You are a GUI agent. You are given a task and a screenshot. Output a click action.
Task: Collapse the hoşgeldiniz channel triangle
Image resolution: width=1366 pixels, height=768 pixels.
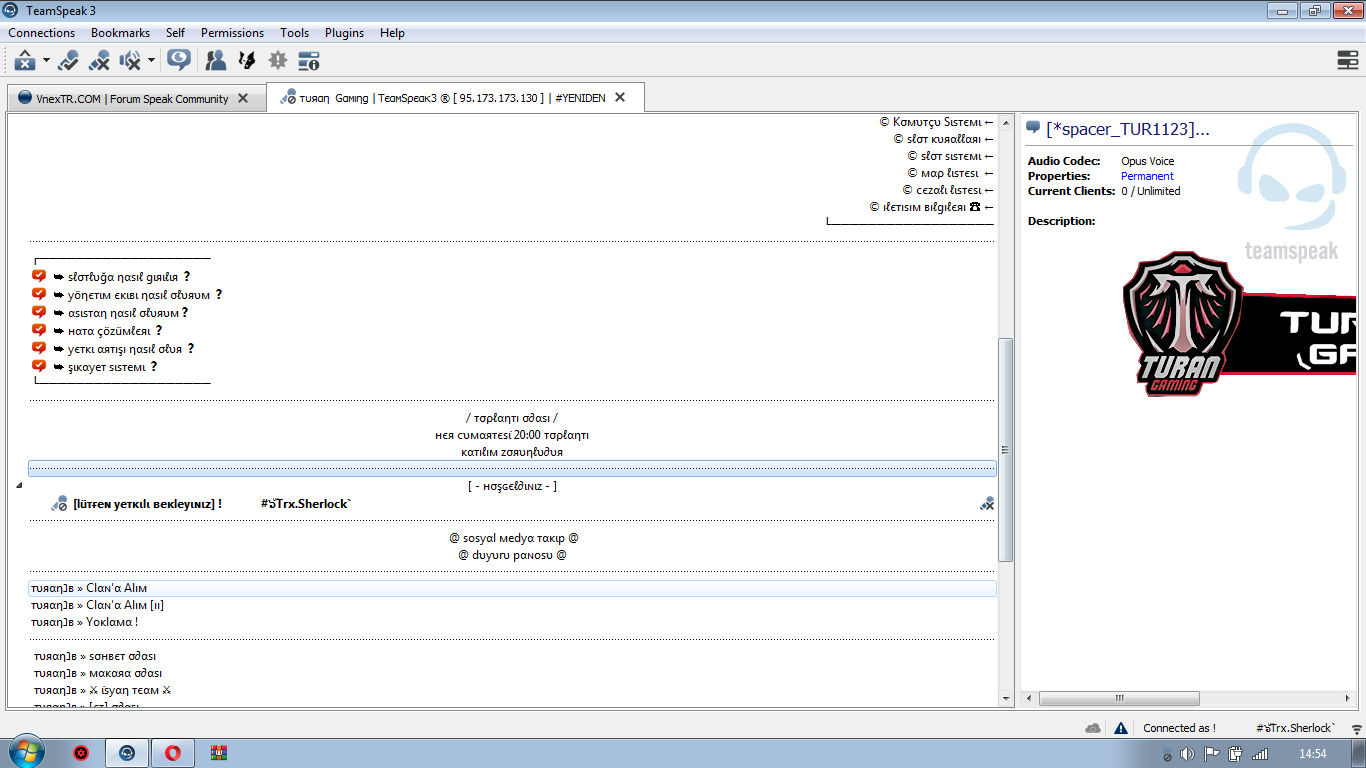pos(19,486)
